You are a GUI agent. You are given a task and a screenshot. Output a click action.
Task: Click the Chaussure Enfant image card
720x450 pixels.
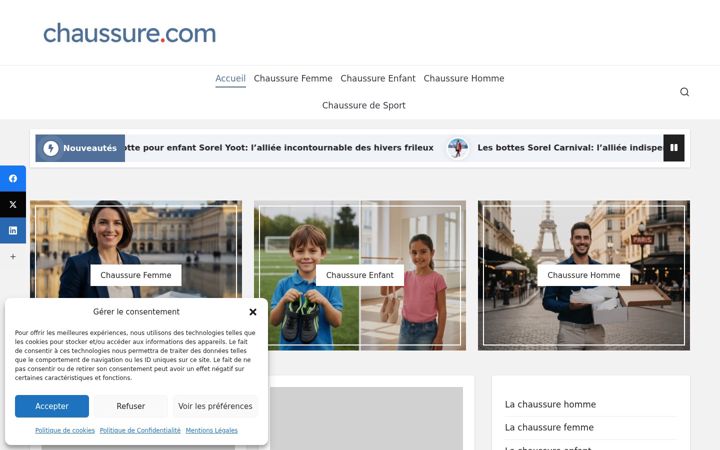point(360,275)
